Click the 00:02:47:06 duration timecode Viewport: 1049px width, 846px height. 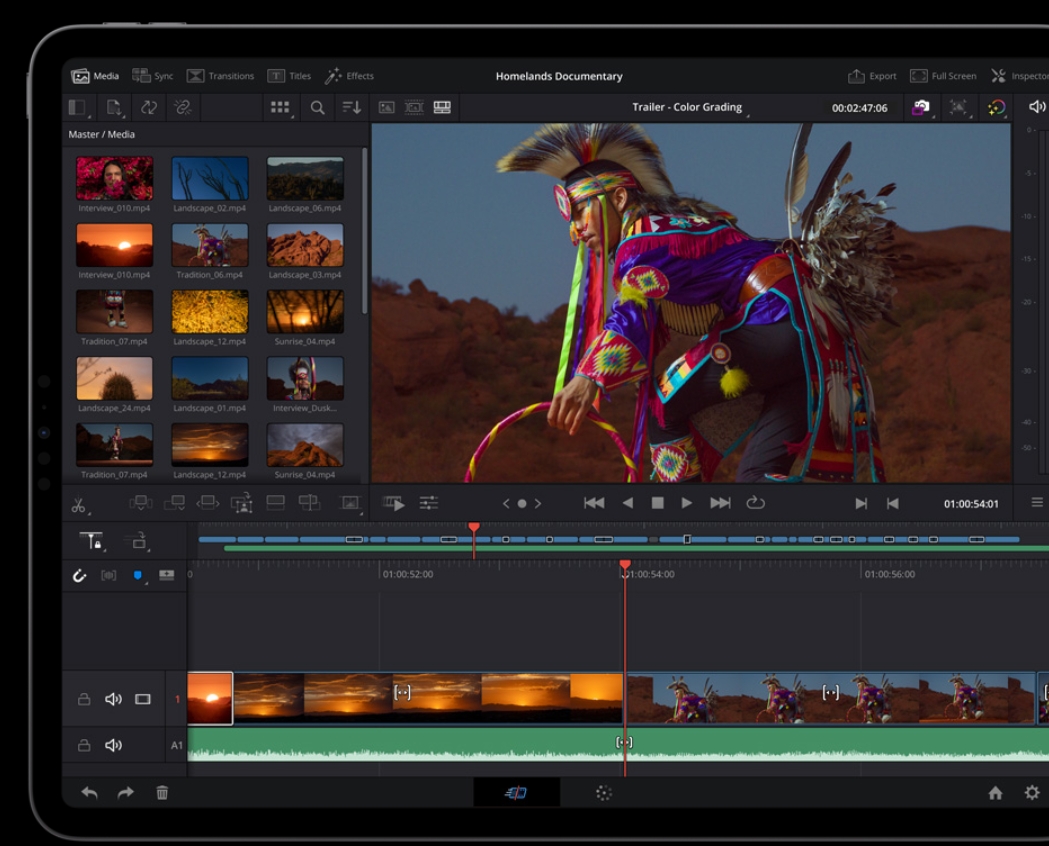tap(860, 108)
